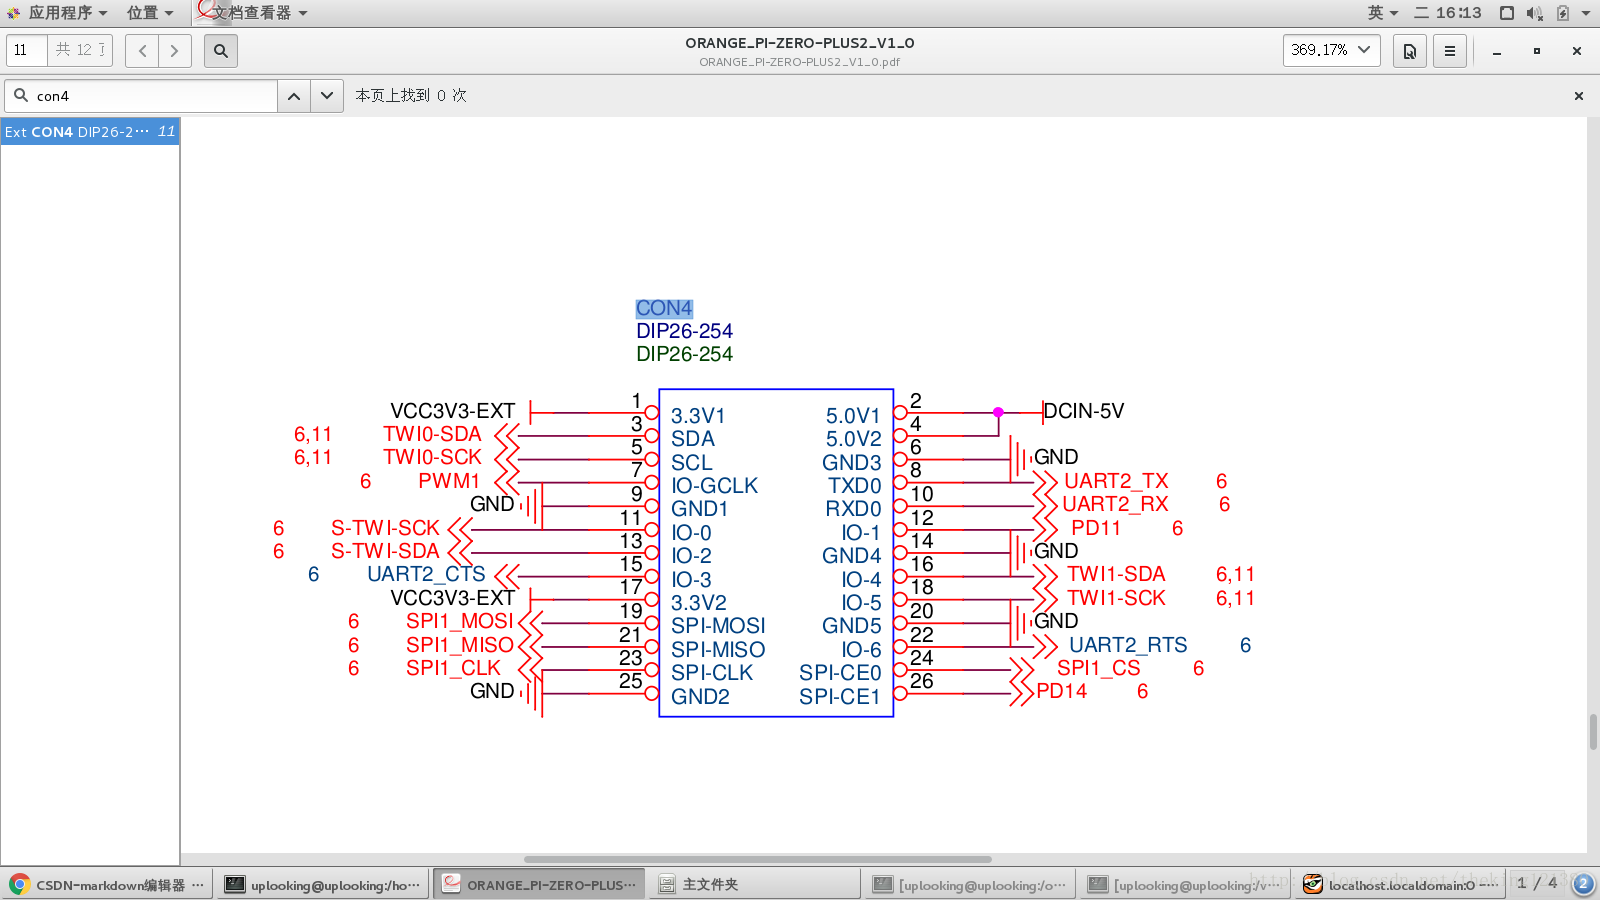1600x900 pixels.
Task: Click the TWI1-SDA net label
Action: click(1116, 574)
